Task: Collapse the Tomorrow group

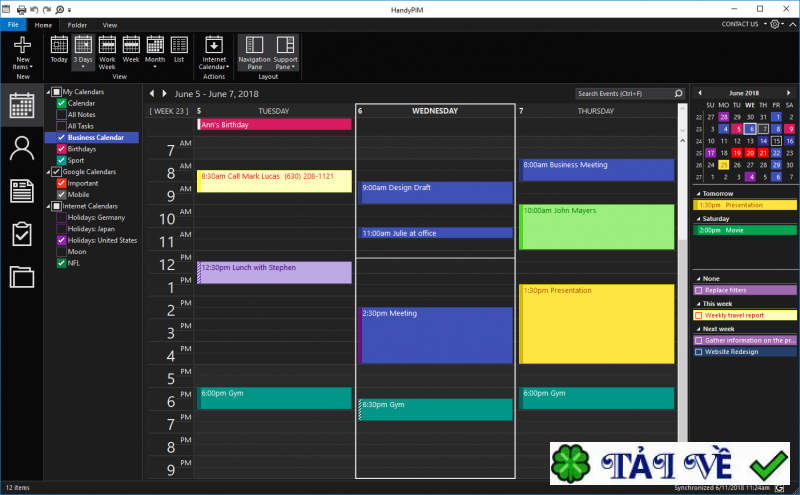Action: [x=698, y=194]
